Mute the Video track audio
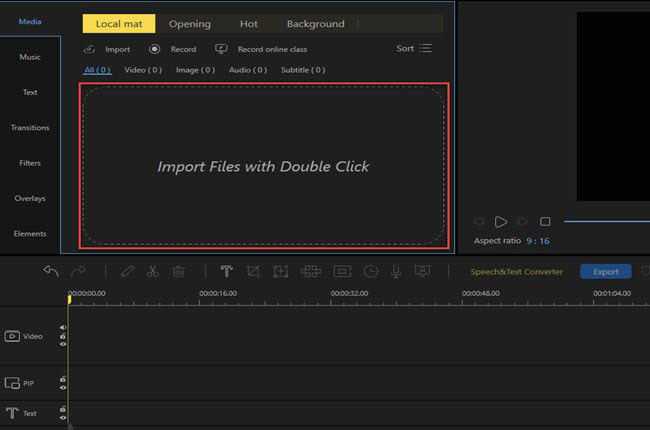The width and height of the screenshot is (650, 430). point(63,328)
